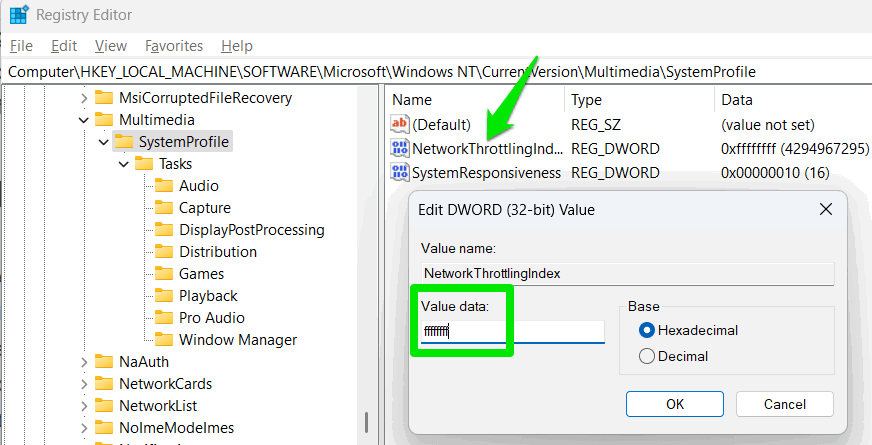
Task: Select the Decimal base option
Action: [647, 356]
